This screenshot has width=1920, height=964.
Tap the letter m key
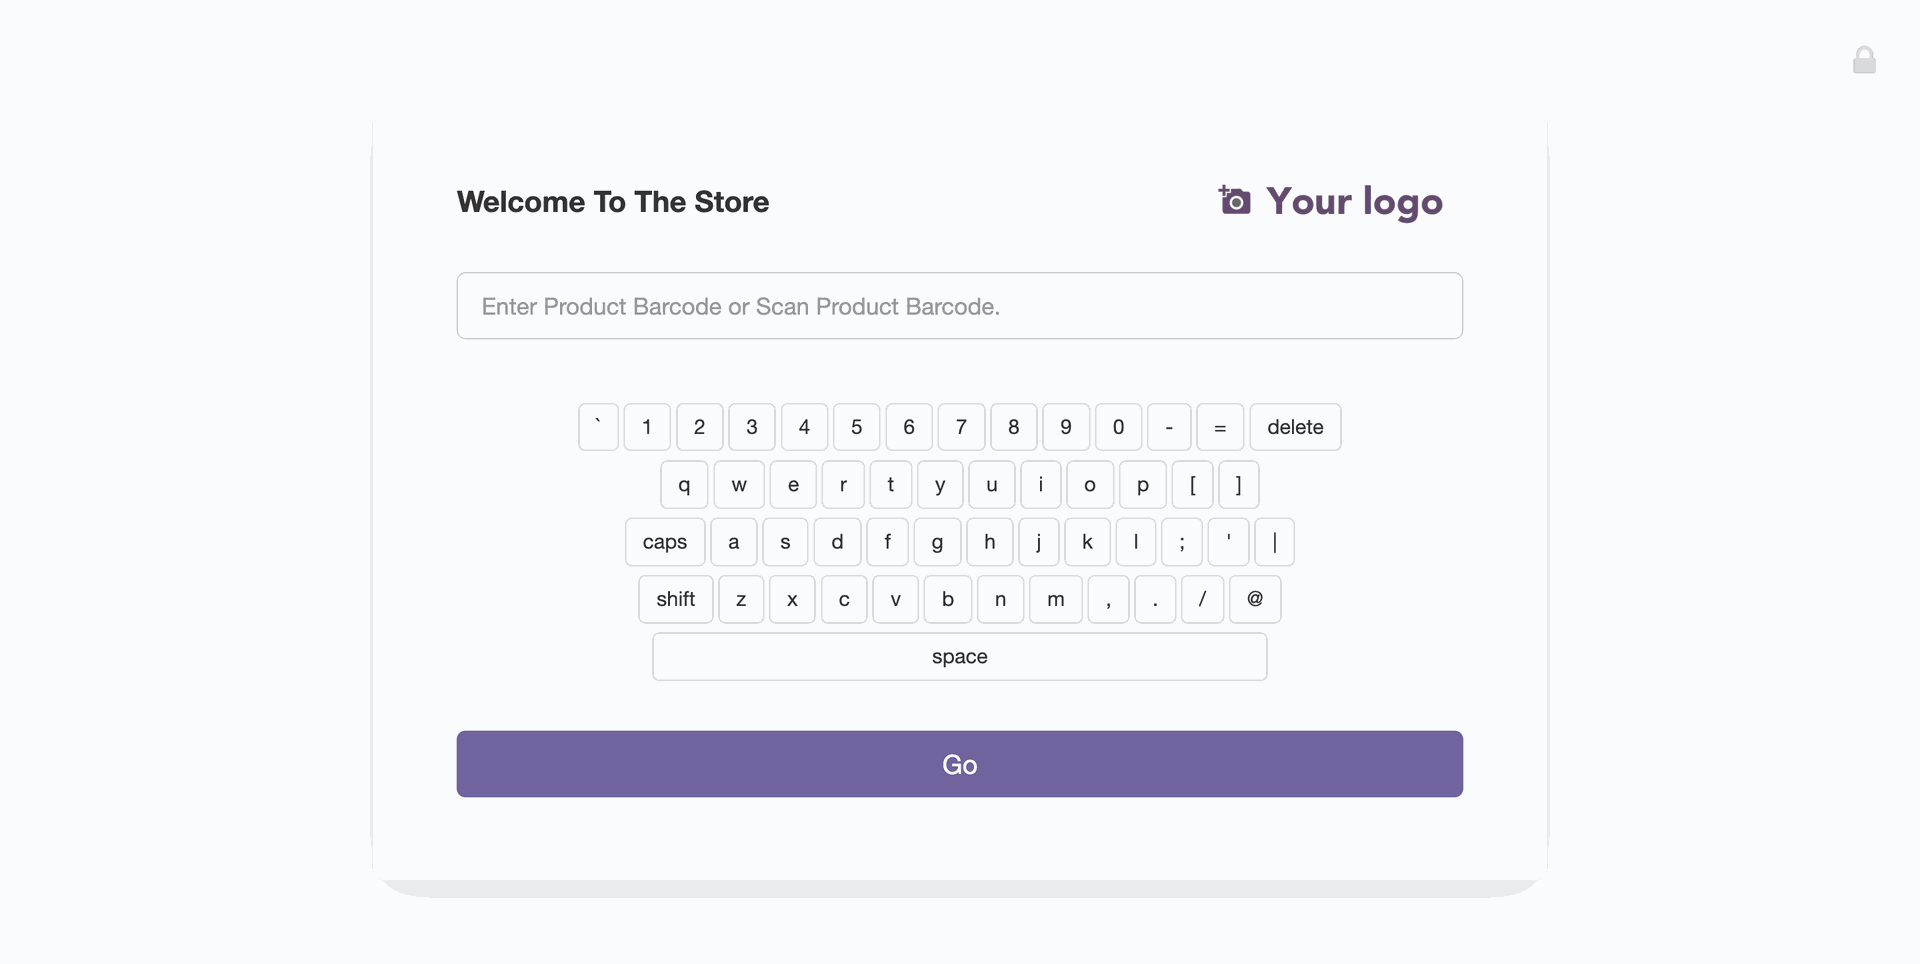click(x=1056, y=599)
